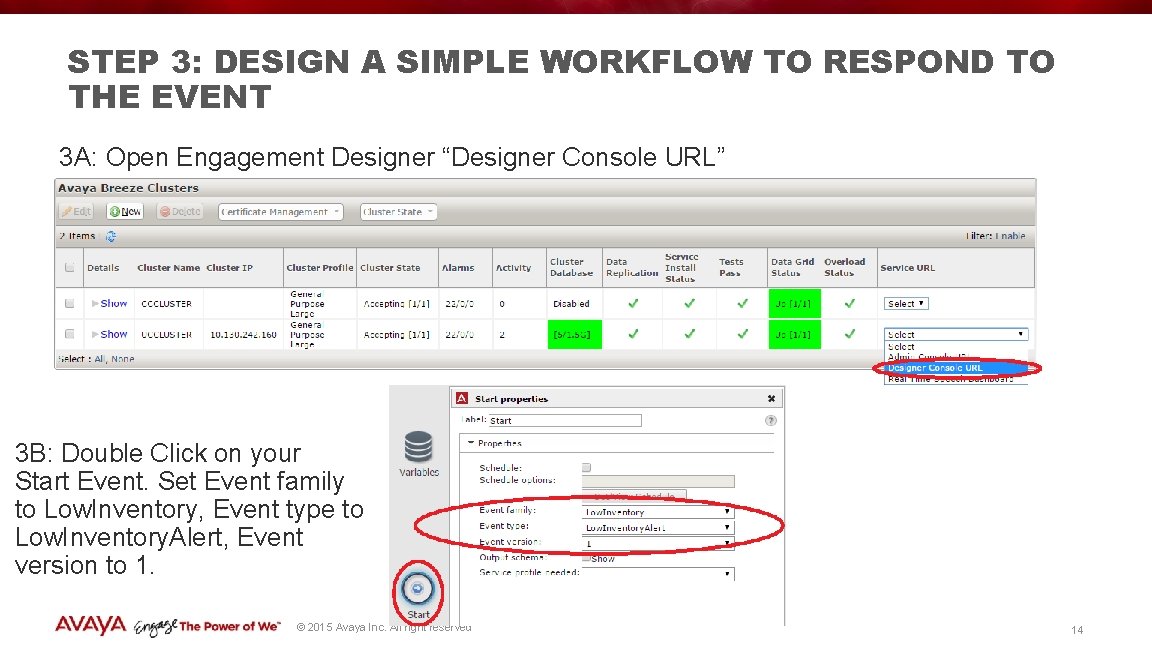Open the Event family dropdown
Image resolution: width=1152 pixels, height=648 pixels.
tap(658, 511)
